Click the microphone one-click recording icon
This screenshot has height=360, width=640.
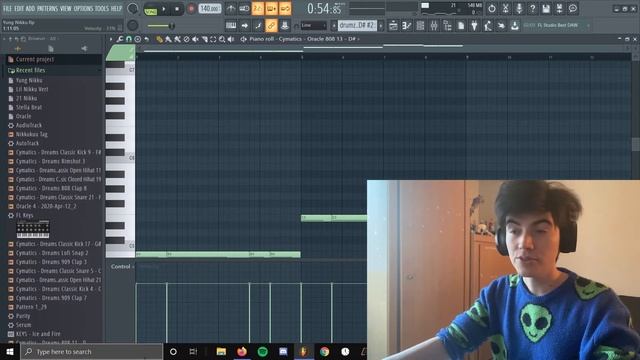519,8
